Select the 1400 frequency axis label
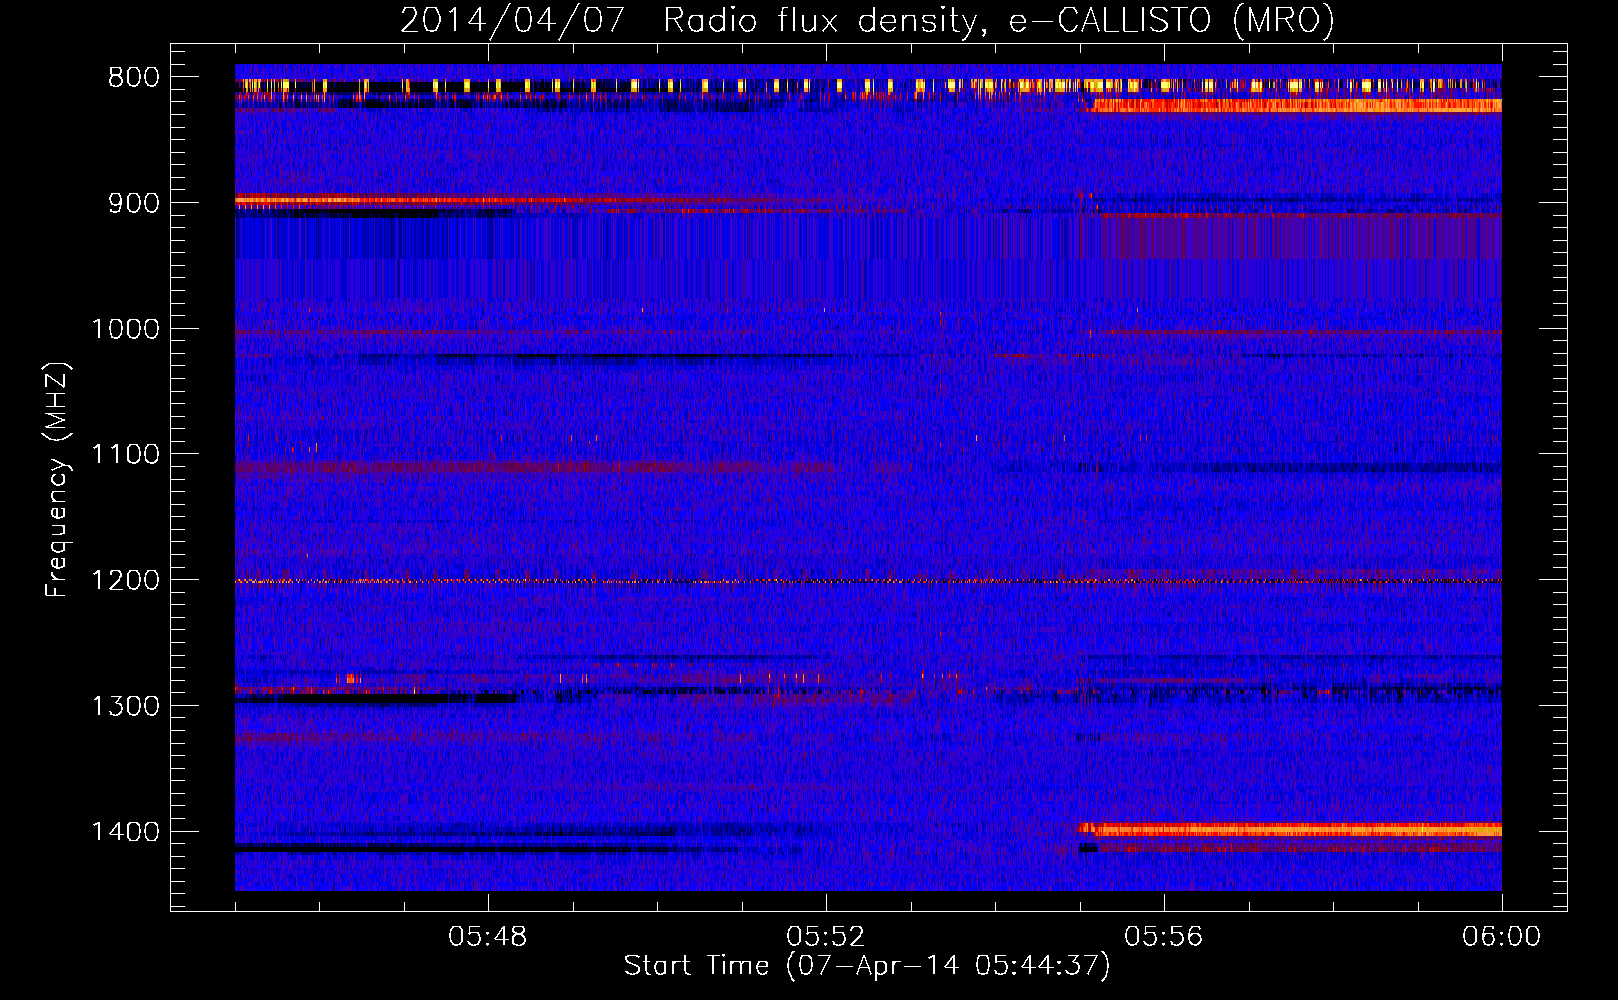Image resolution: width=1618 pixels, height=1000 pixels. click(x=125, y=832)
